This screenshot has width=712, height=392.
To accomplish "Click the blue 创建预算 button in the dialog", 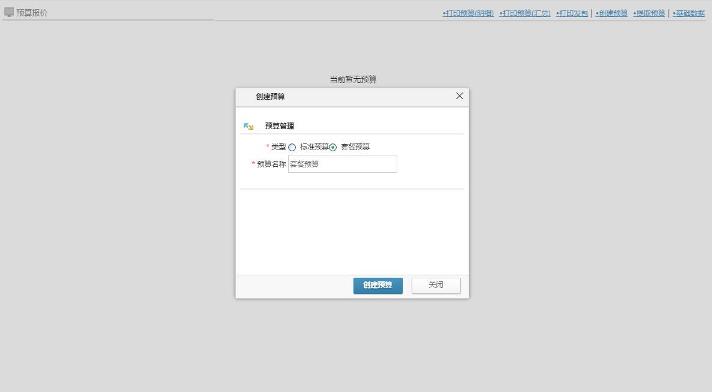I will coord(378,285).
